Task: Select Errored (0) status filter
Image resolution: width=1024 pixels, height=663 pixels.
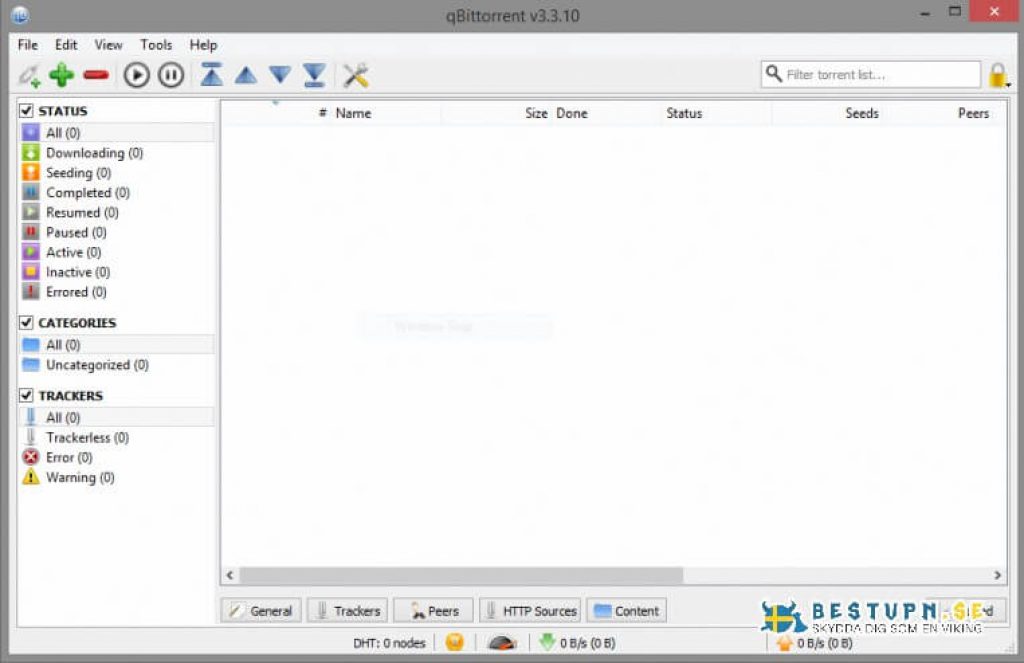Action: (116, 292)
